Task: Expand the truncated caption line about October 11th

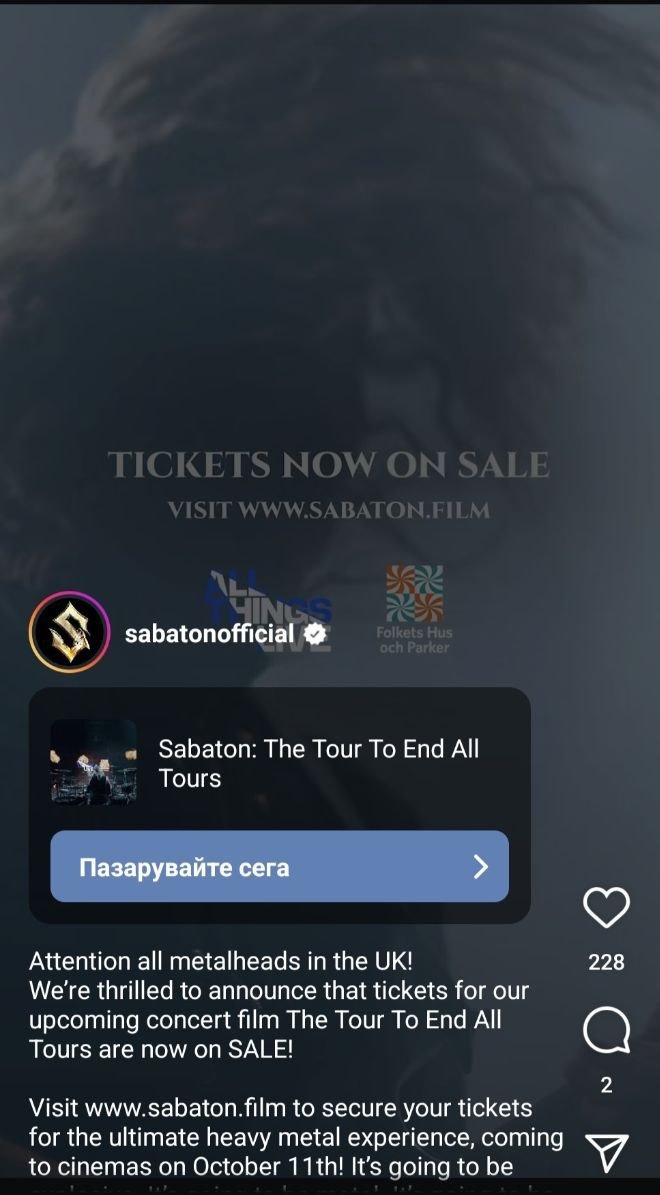Action: coord(271,1167)
